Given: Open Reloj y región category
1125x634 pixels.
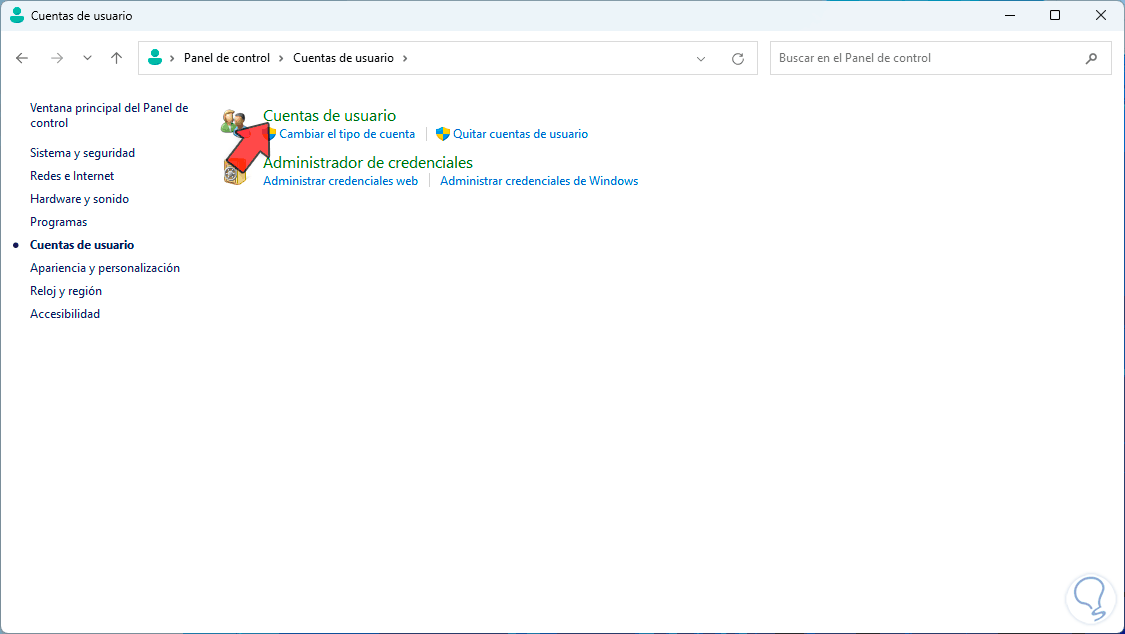Looking at the screenshot, I should (x=66, y=290).
